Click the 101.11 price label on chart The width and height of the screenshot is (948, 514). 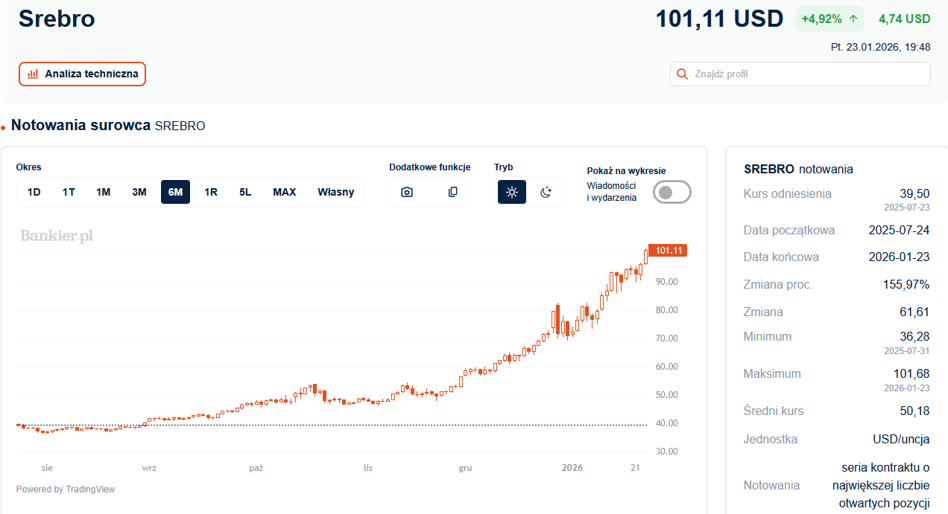click(668, 250)
